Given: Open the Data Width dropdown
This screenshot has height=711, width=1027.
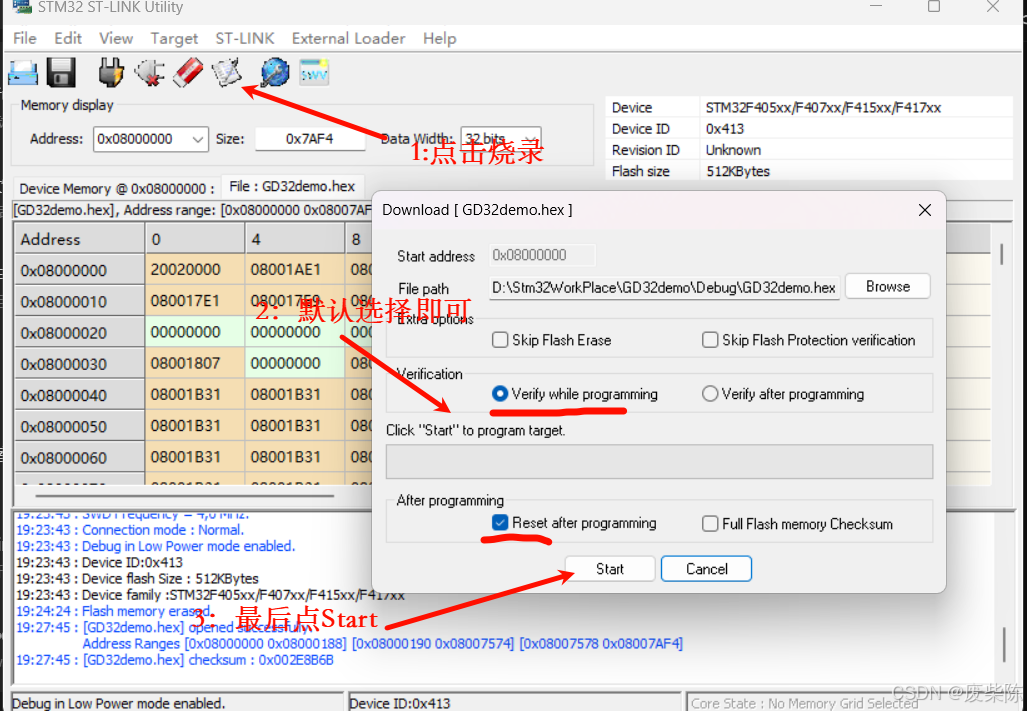Looking at the screenshot, I should tap(531, 139).
